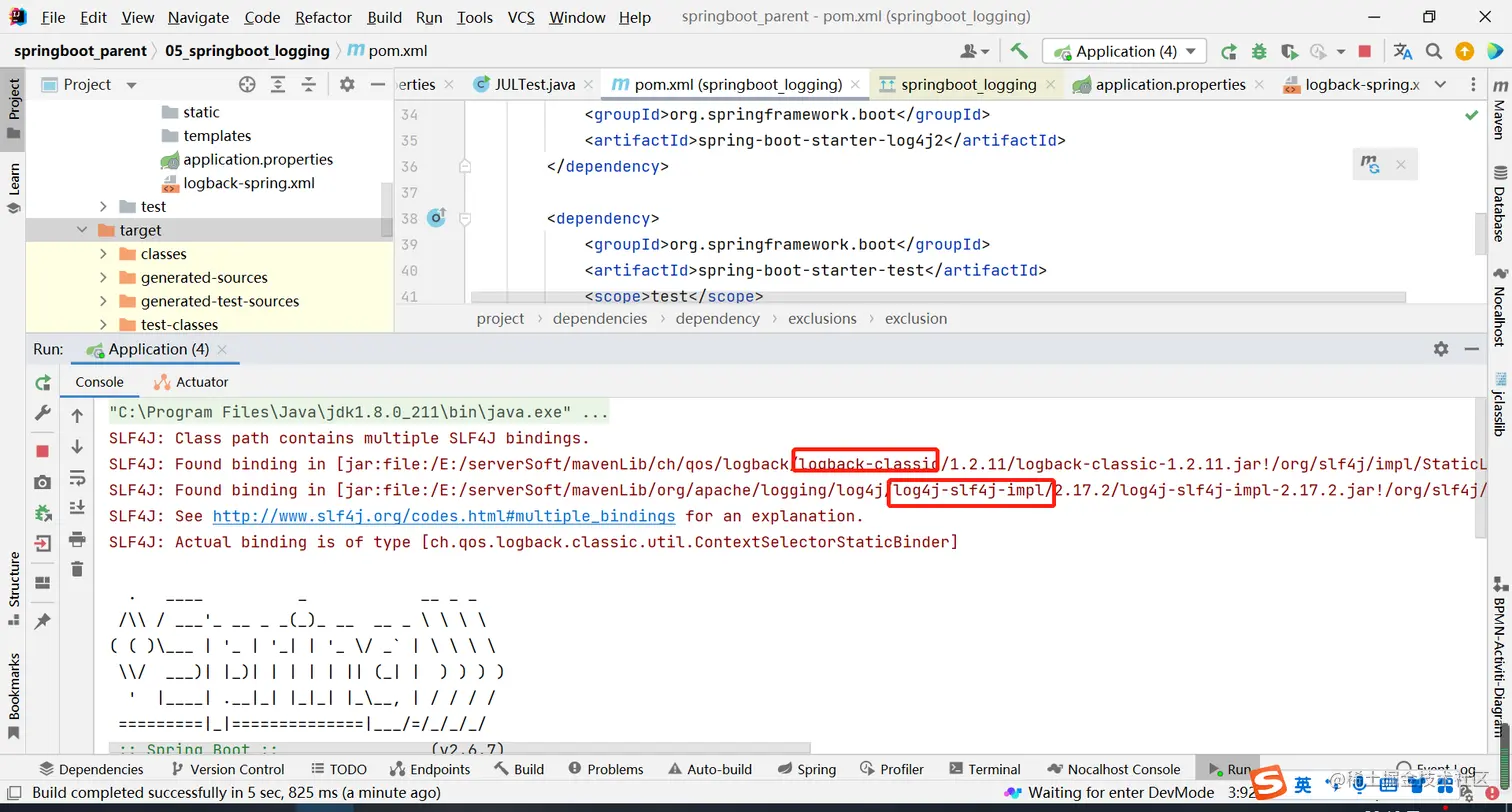1512x812 pixels.
Task: Open the Translate icon in the toolbar
Action: coord(1403,51)
